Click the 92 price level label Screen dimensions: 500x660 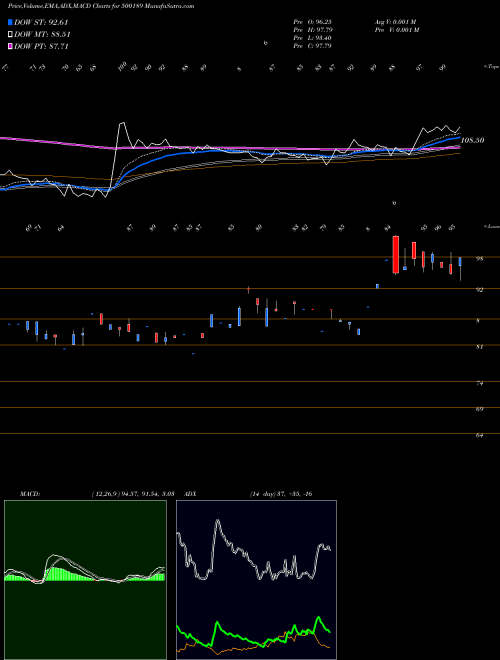coord(479,290)
